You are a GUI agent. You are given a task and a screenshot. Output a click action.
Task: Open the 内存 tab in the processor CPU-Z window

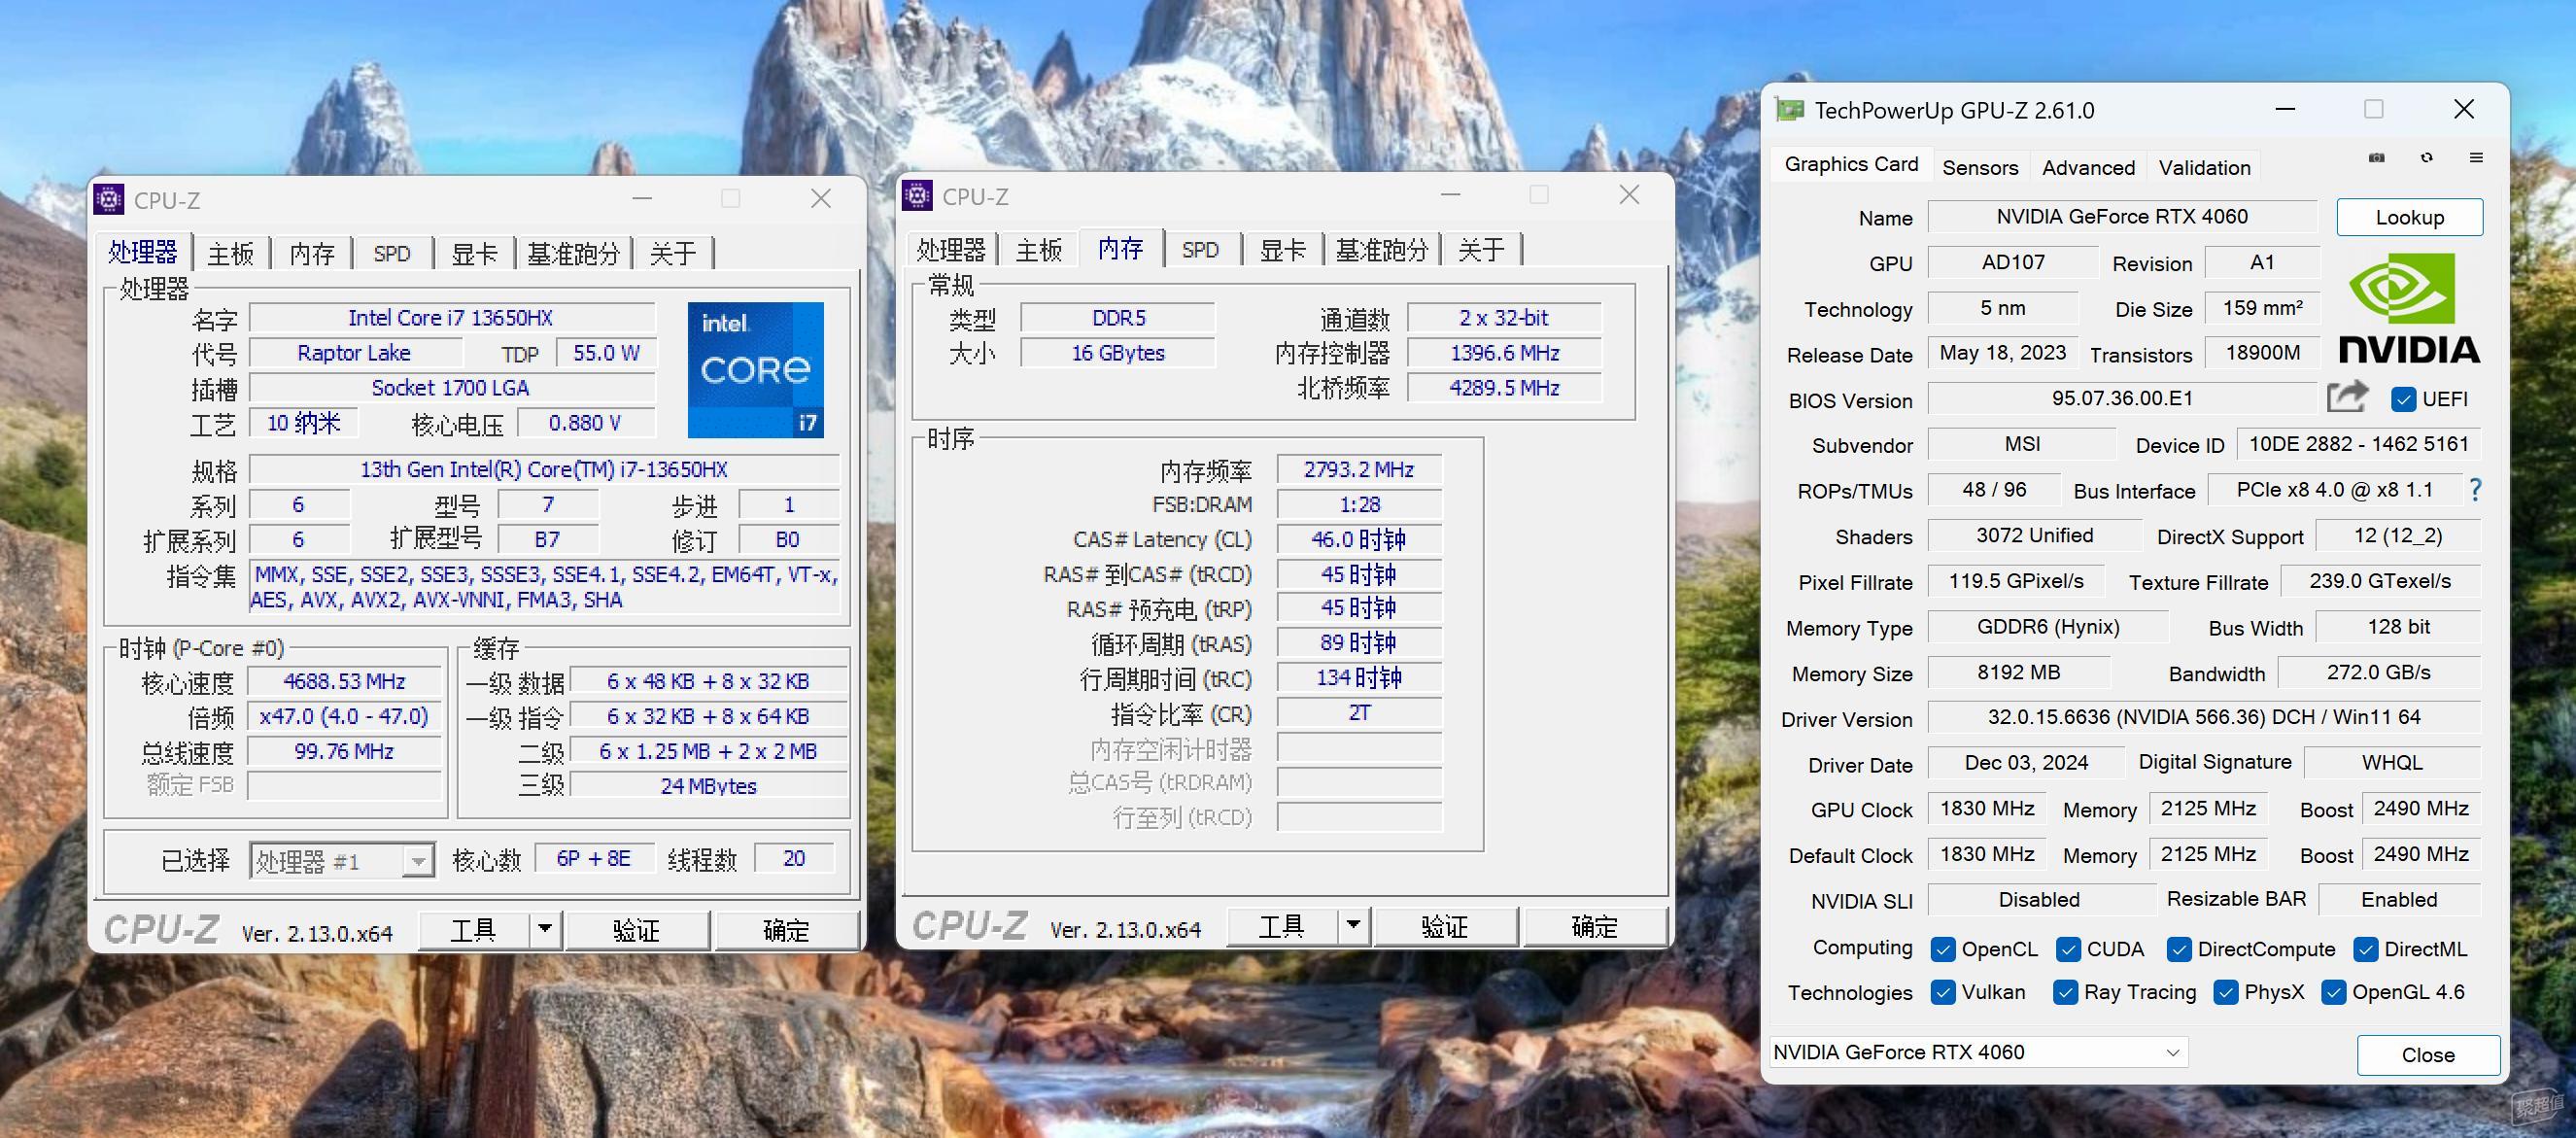point(312,254)
